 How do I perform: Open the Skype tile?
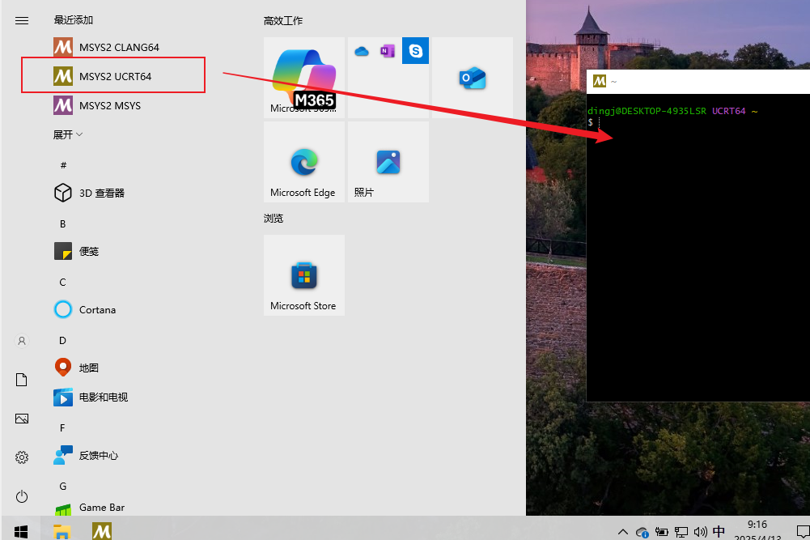tap(415, 51)
